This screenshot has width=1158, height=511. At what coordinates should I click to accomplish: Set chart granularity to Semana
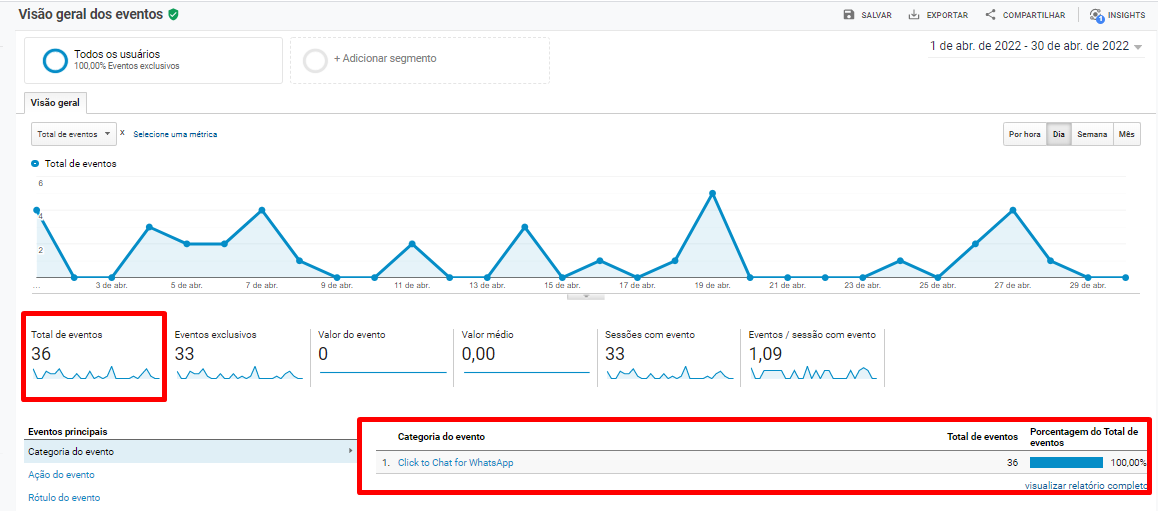pos(1092,134)
